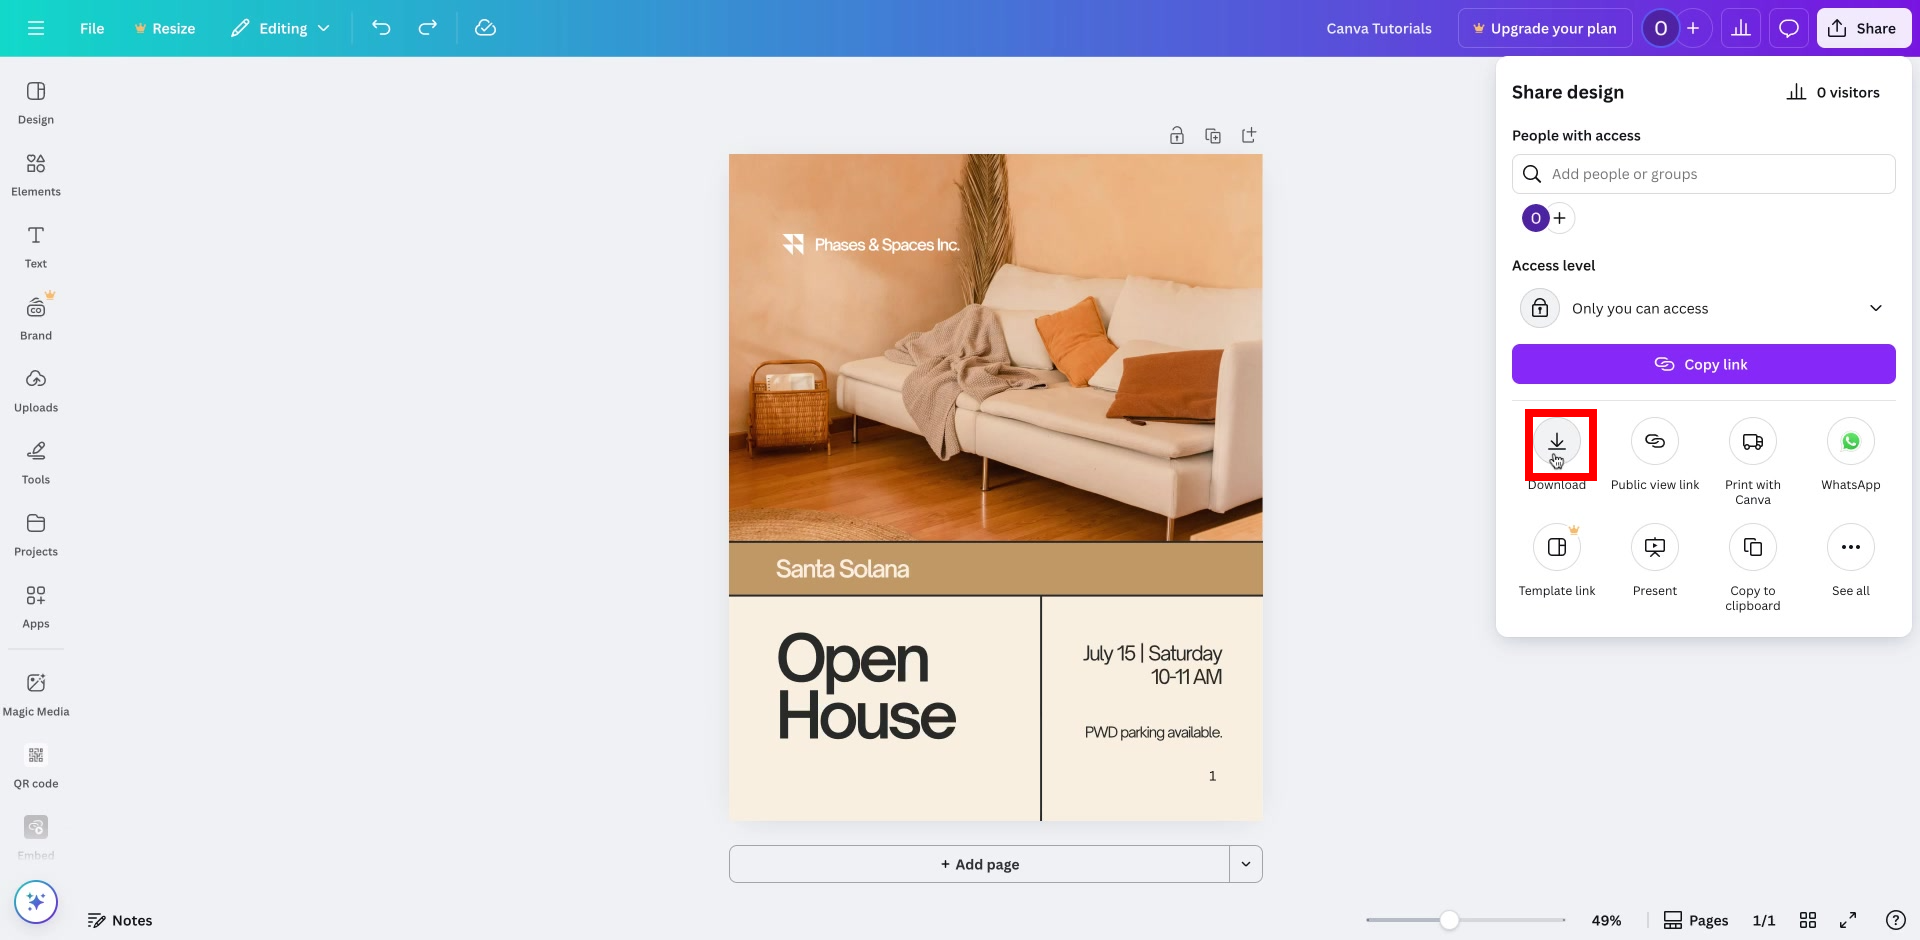Open the Brand panel

[x=35, y=317]
